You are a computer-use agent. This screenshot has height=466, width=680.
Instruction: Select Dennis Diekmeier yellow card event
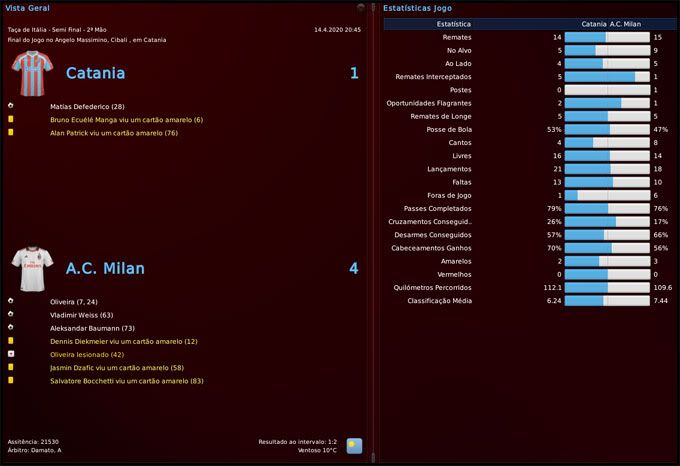click(124, 341)
